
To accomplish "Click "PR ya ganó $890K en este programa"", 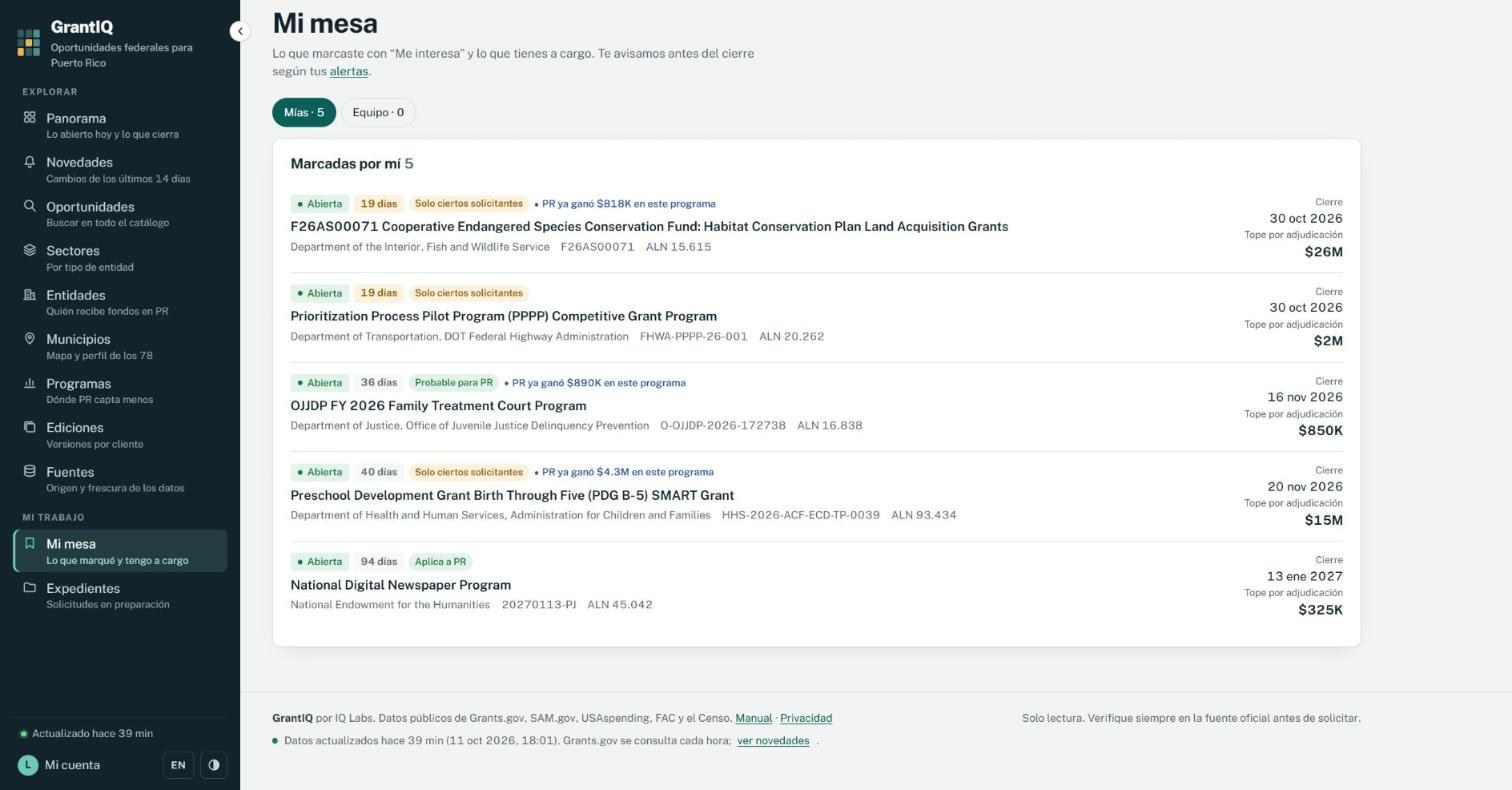I will (595, 383).
